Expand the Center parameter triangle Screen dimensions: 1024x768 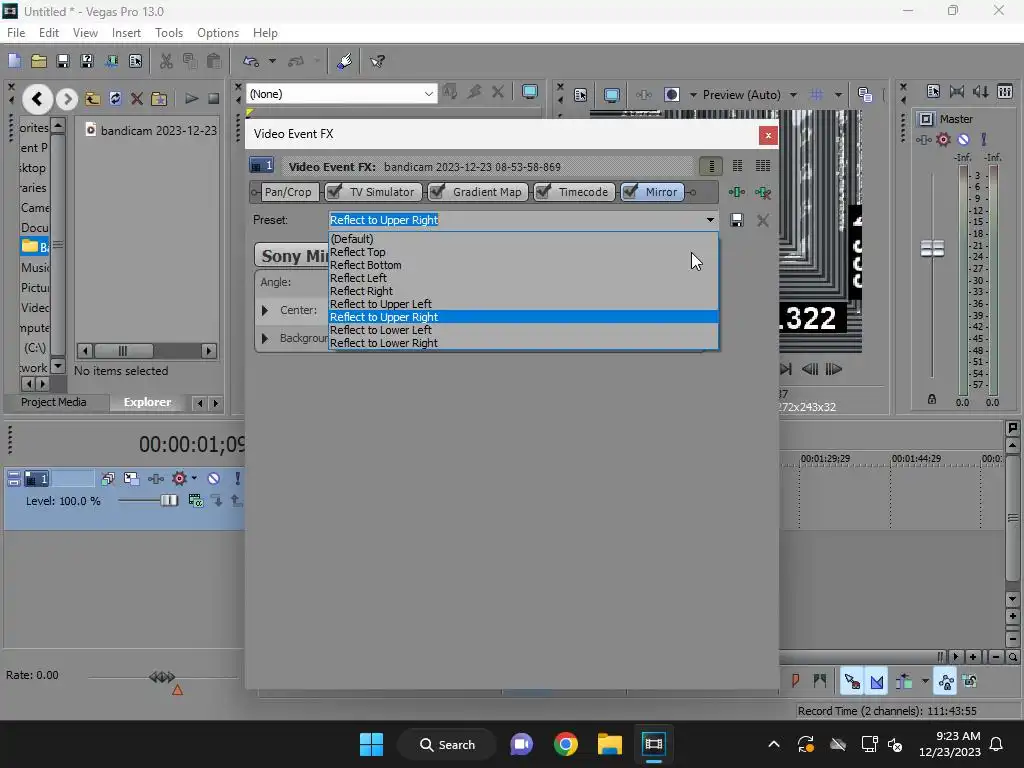tap(264, 310)
